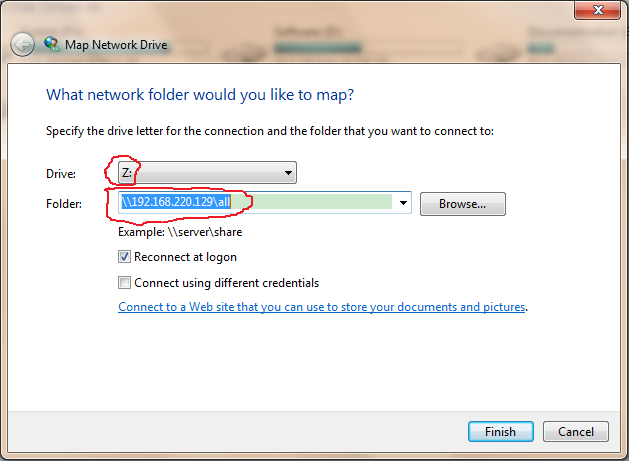
Task: Click the 'Reconnect at logon' label text
Action: pos(185,257)
